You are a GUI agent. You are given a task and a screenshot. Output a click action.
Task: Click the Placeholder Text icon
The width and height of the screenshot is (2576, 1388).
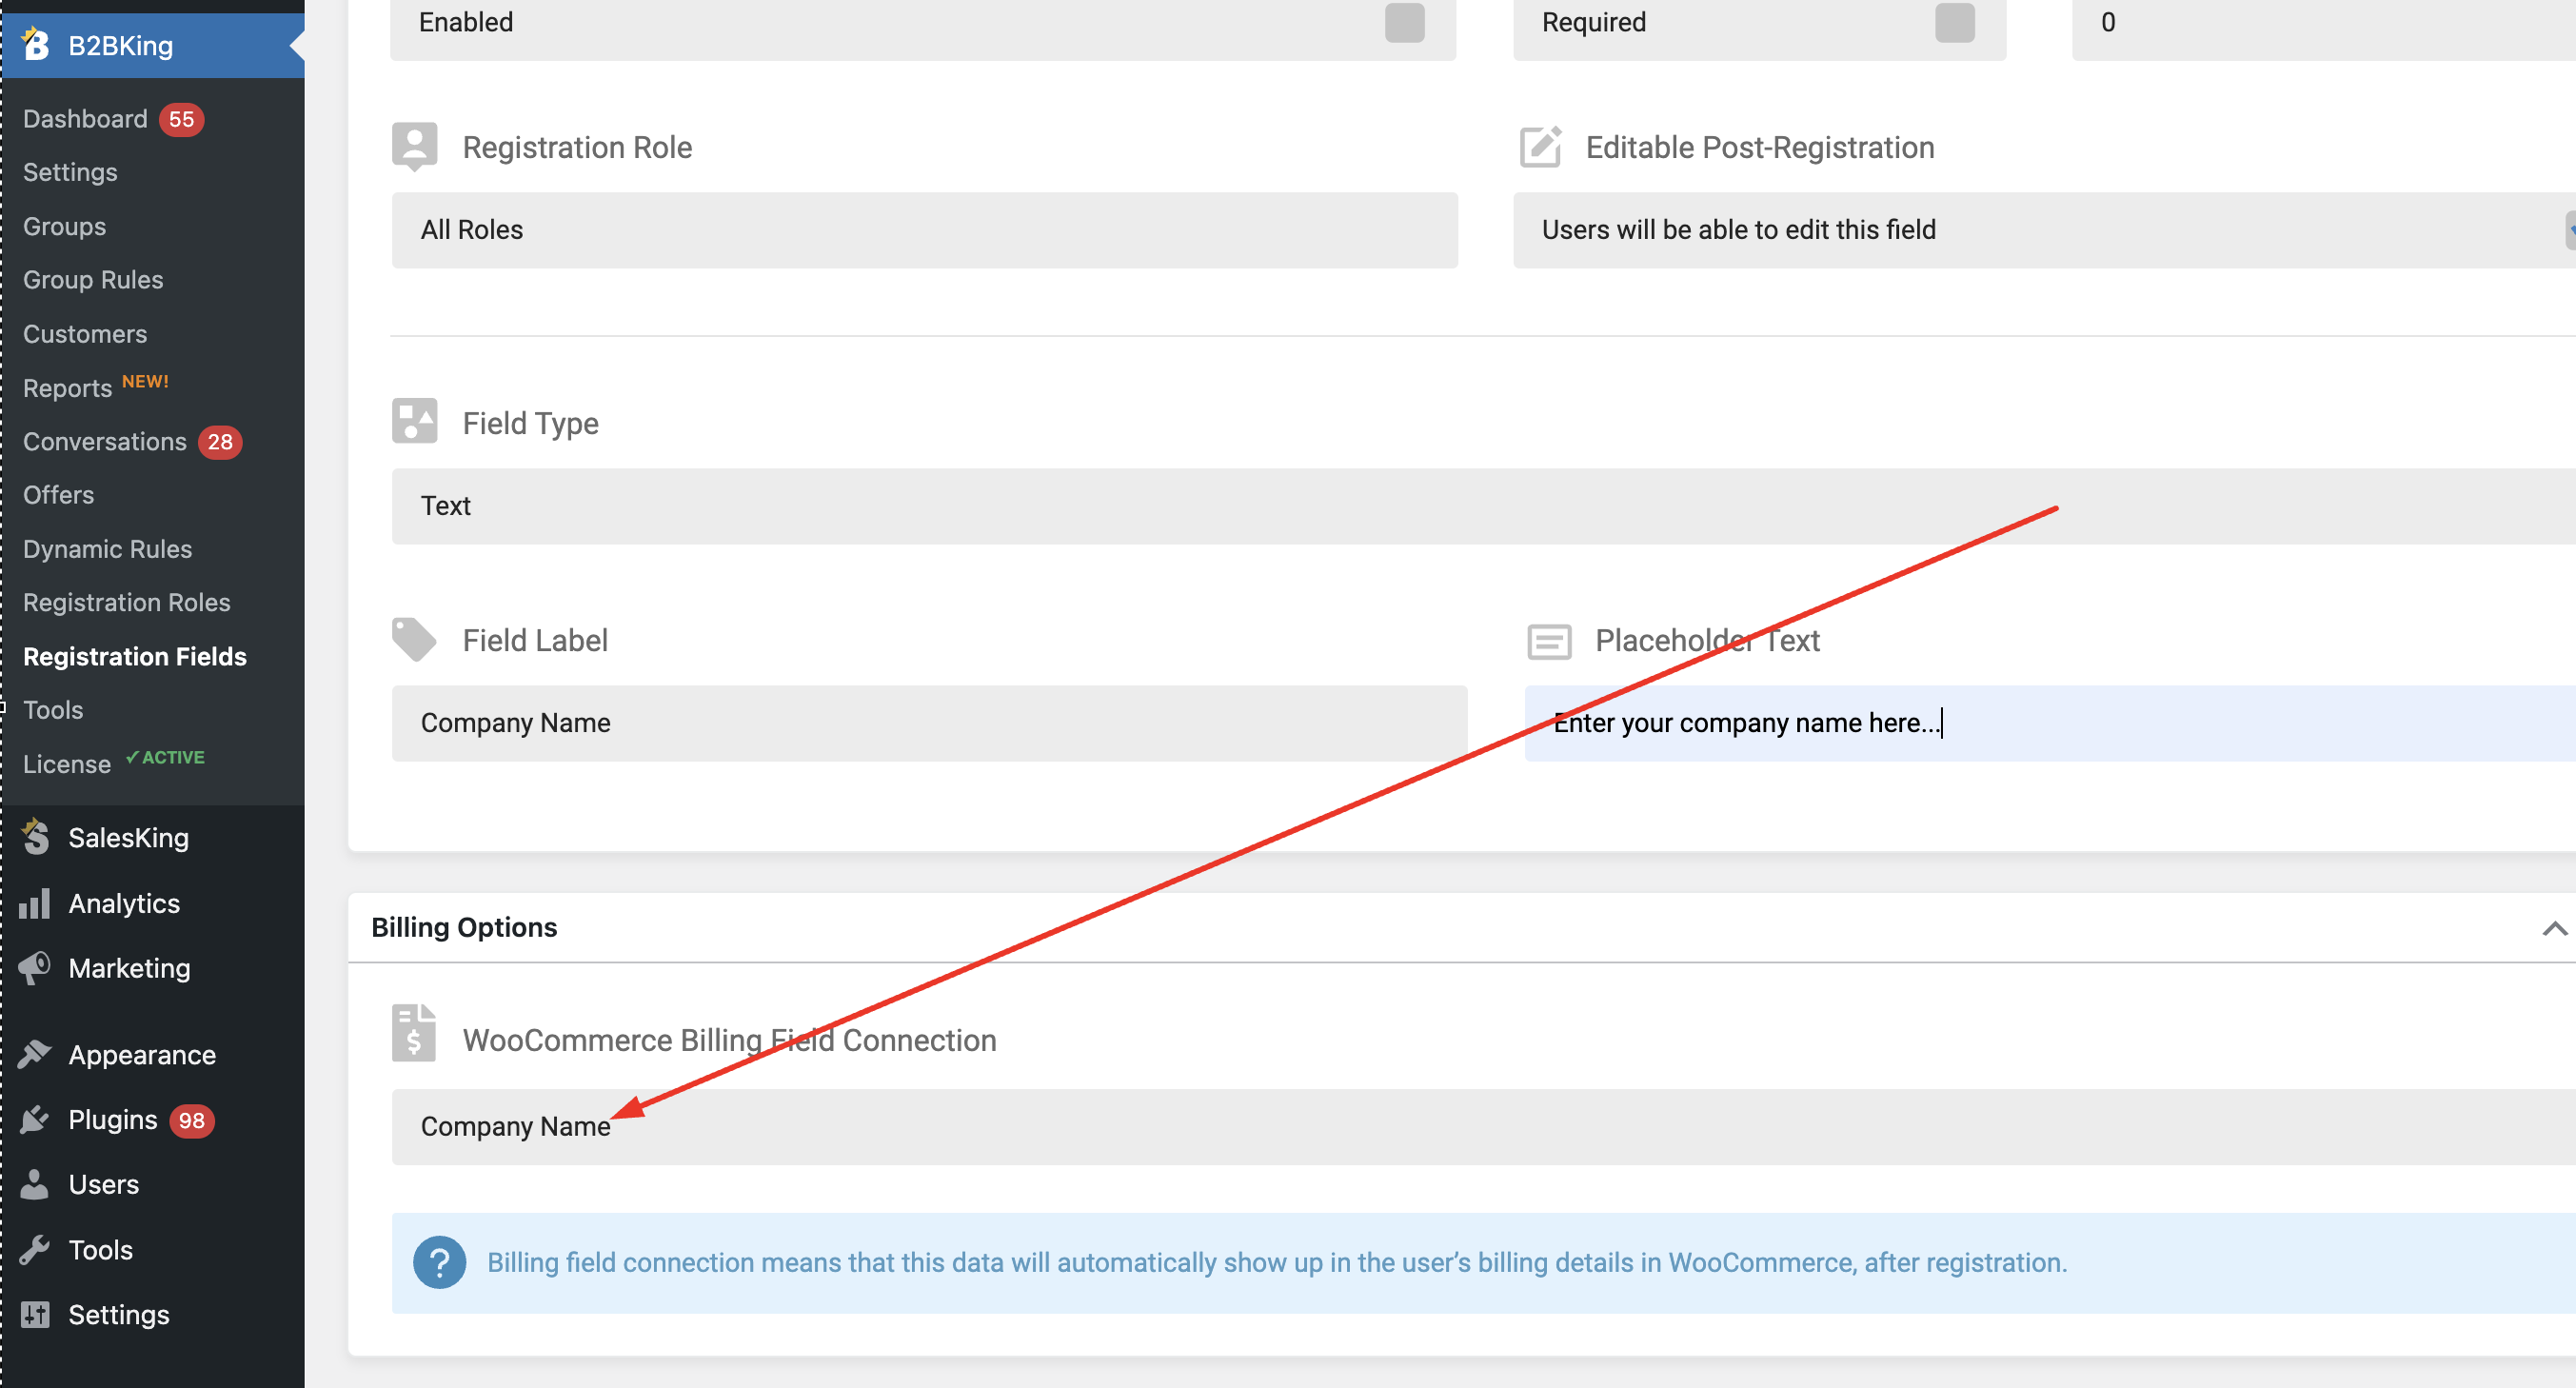click(1549, 641)
